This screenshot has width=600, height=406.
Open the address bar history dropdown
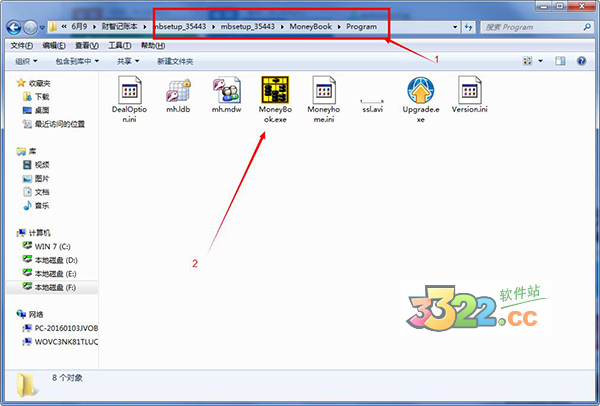[455, 27]
